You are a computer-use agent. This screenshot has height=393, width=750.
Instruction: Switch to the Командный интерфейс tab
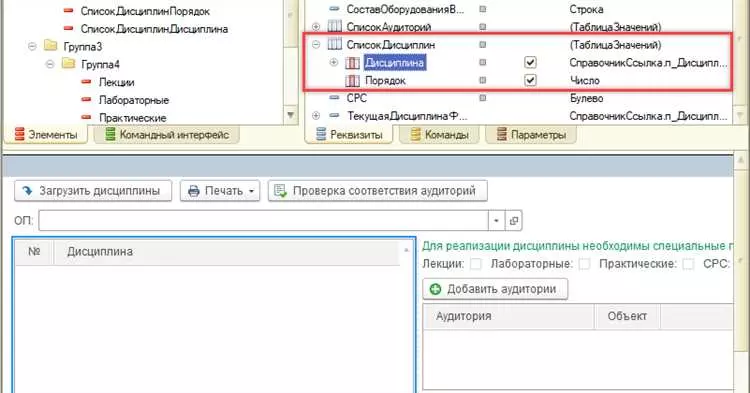(167, 134)
